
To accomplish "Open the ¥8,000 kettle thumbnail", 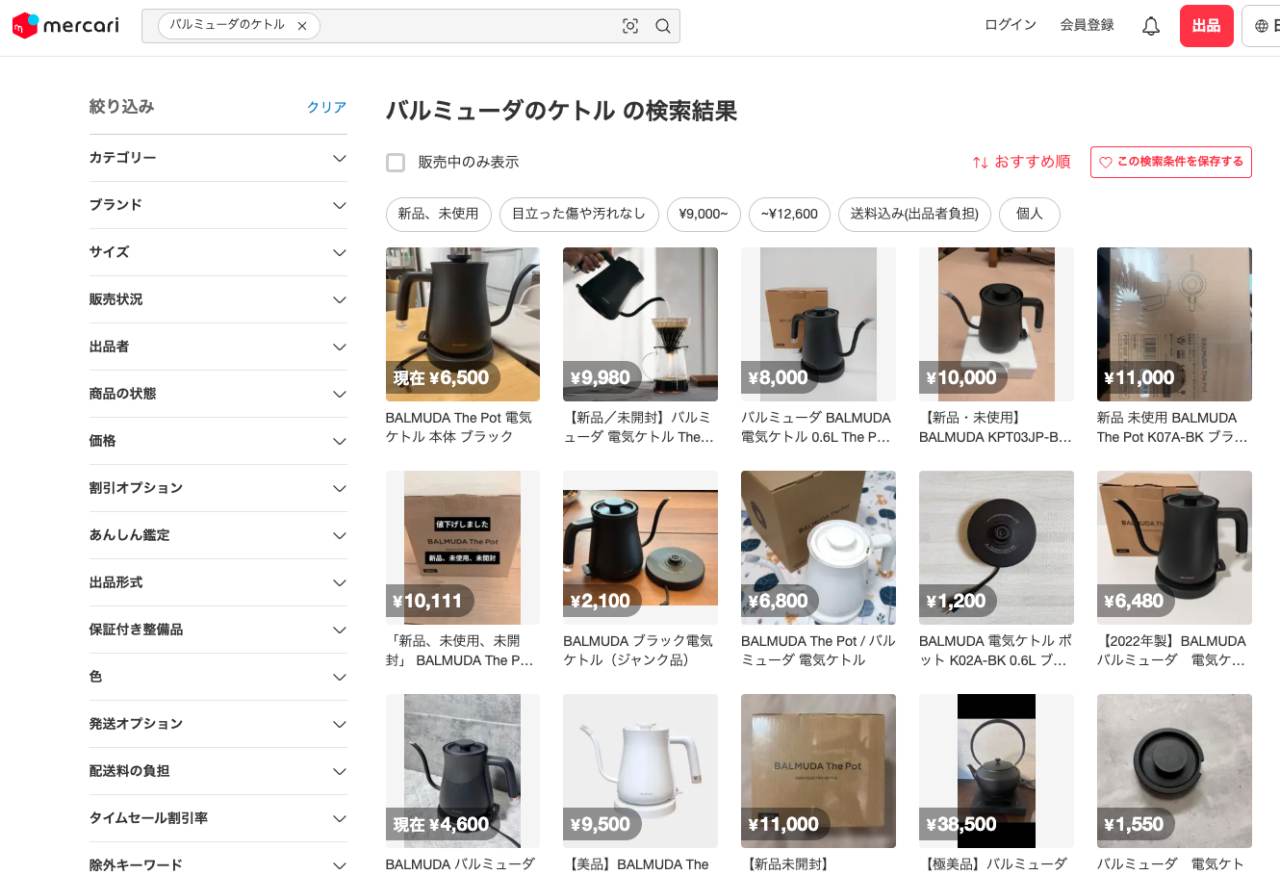I will pos(818,325).
